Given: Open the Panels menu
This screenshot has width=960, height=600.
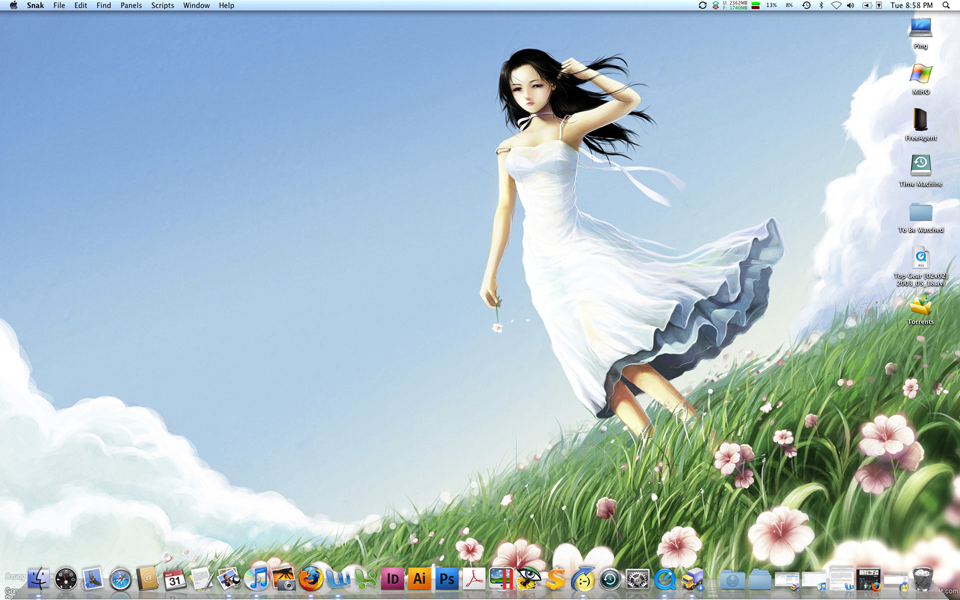Looking at the screenshot, I should 131,6.
